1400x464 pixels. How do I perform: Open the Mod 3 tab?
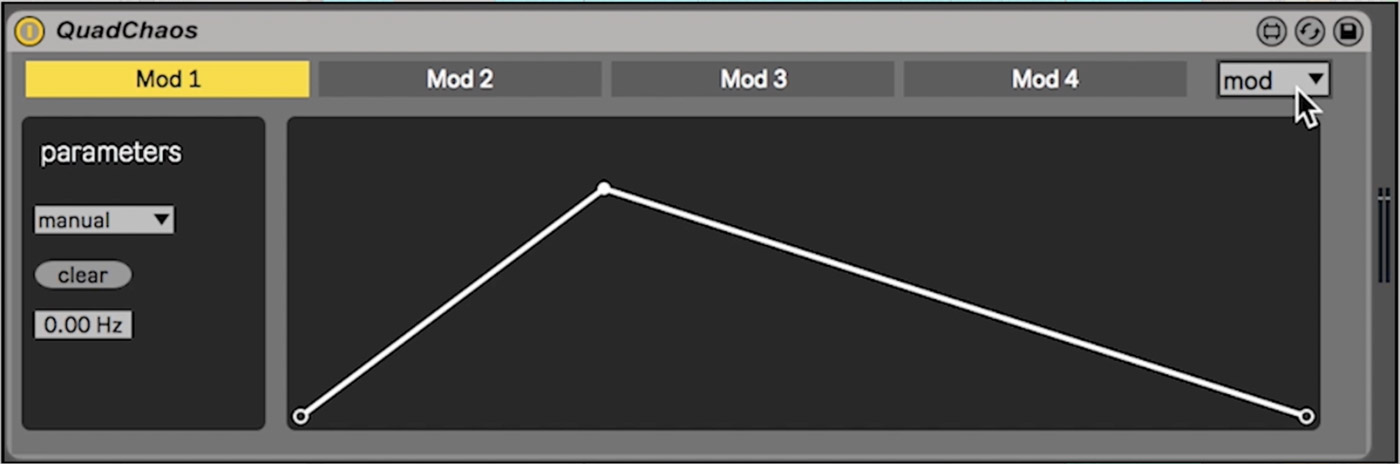(753, 79)
